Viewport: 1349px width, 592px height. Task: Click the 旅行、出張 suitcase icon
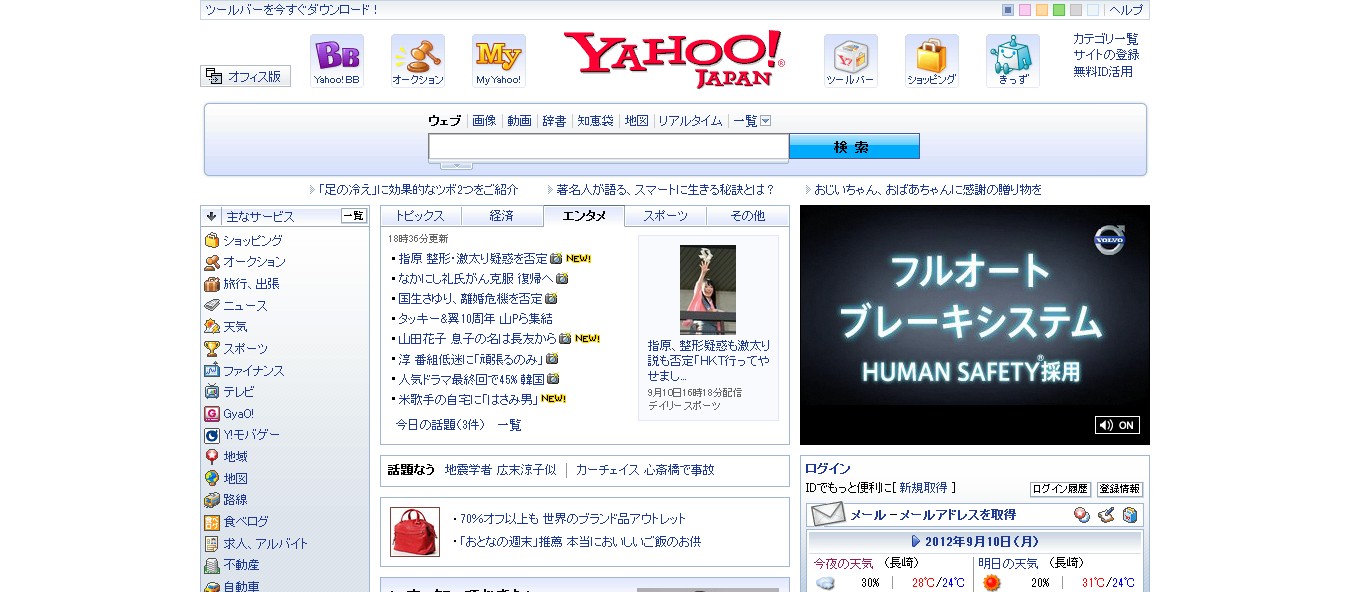coord(212,284)
